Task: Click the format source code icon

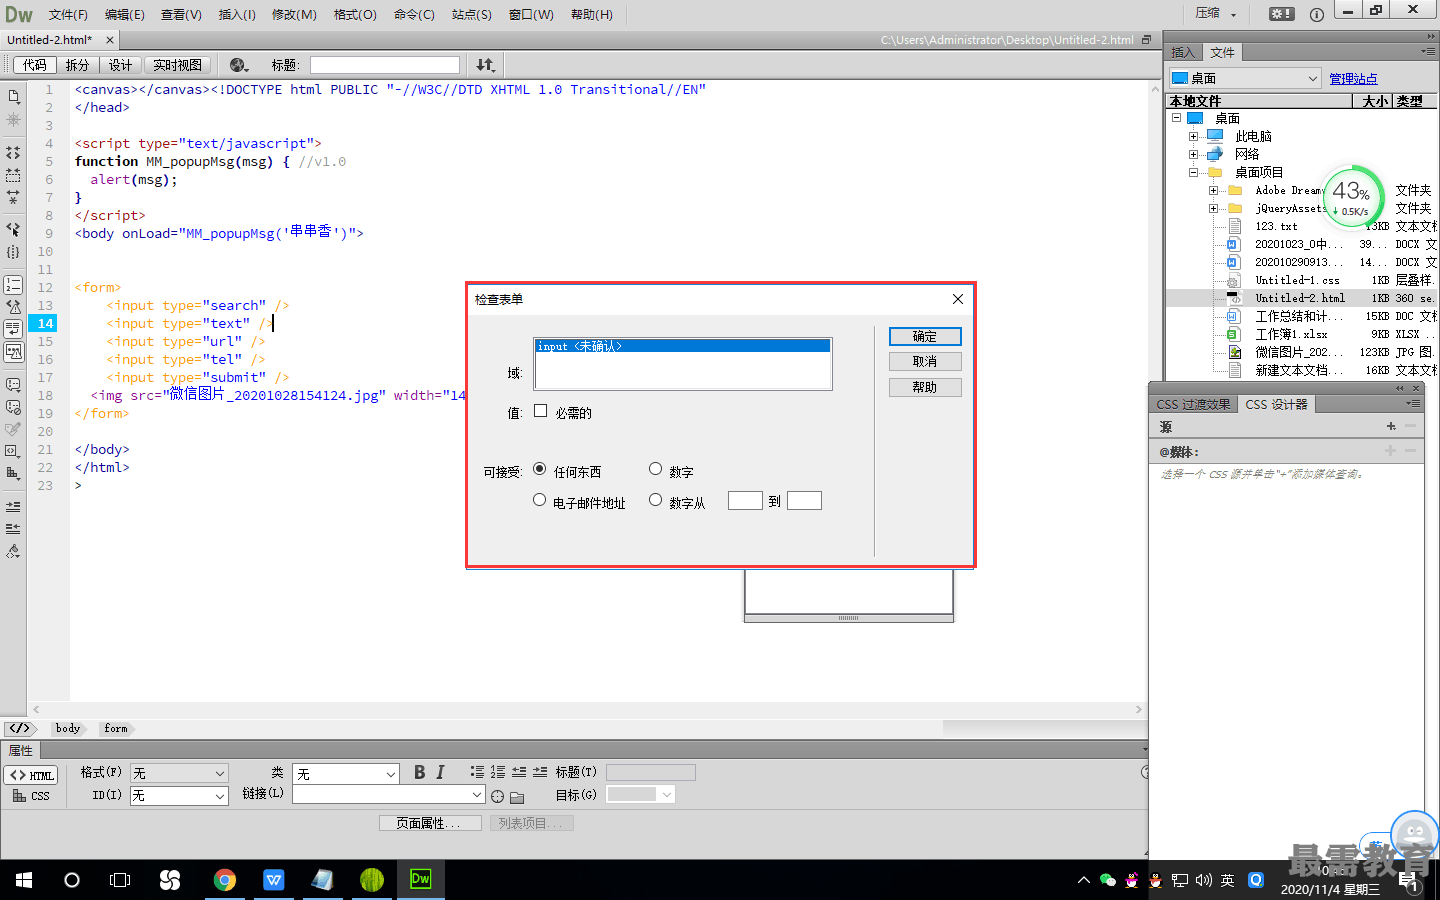Action: (x=13, y=551)
